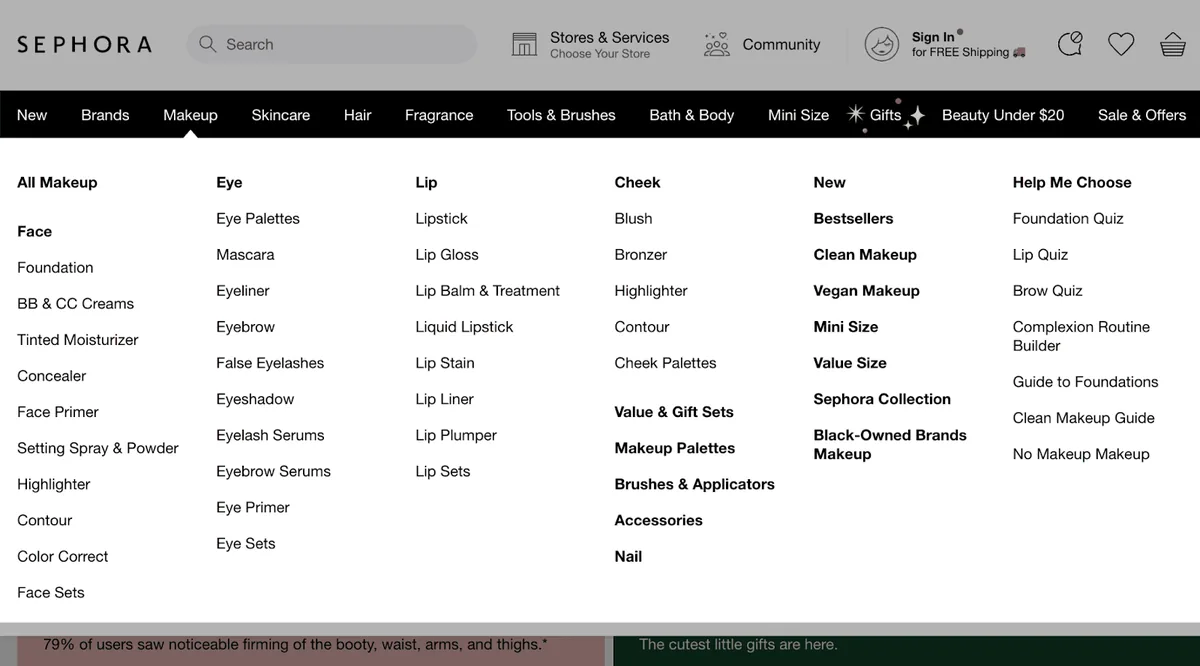1200x666 pixels.
Task: Open the chat messages icon
Action: tap(1070, 44)
